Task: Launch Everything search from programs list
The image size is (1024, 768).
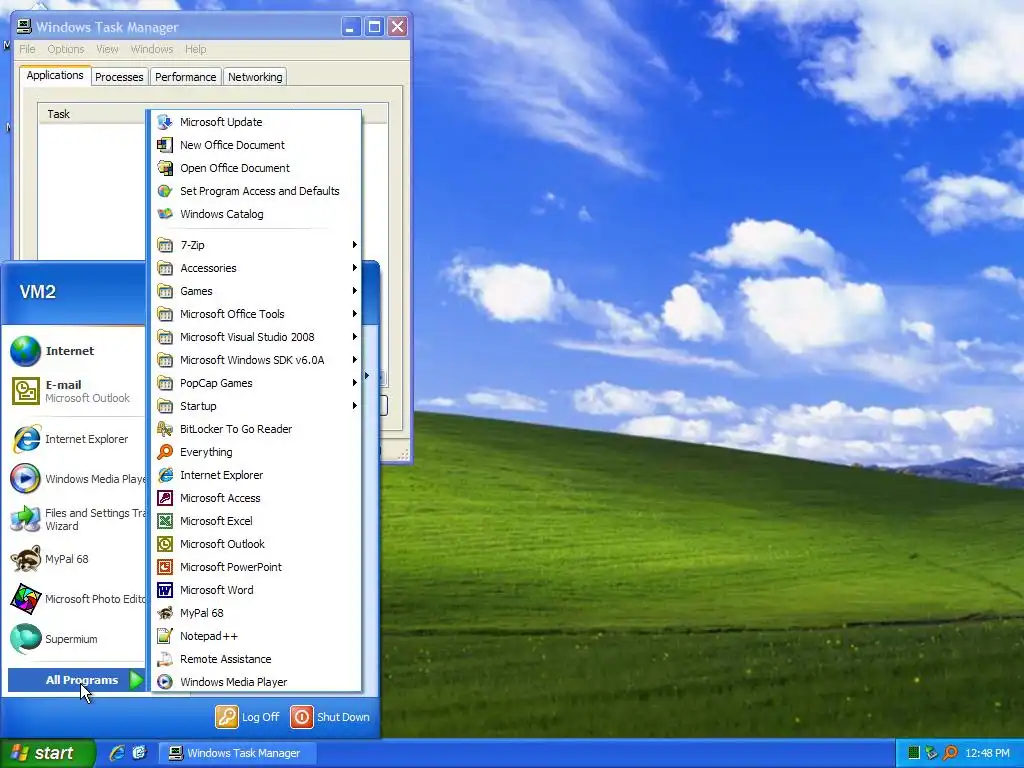Action: [x=256, y=452]
